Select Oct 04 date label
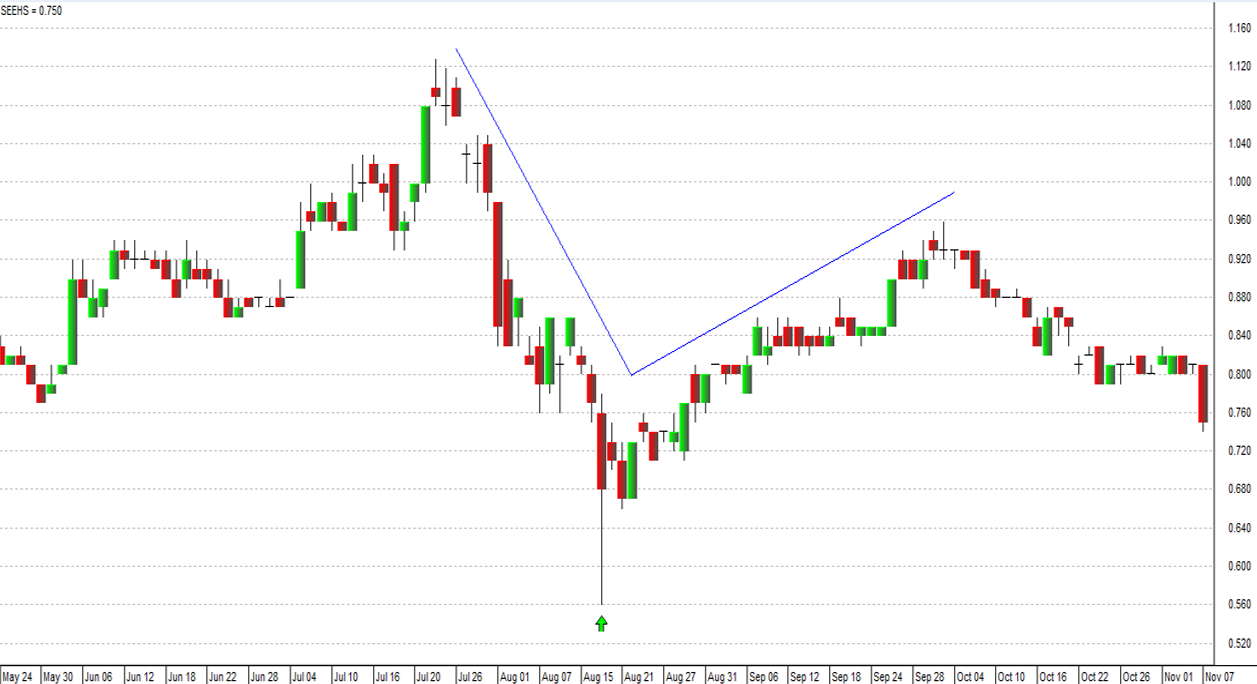 coord(970,677)
